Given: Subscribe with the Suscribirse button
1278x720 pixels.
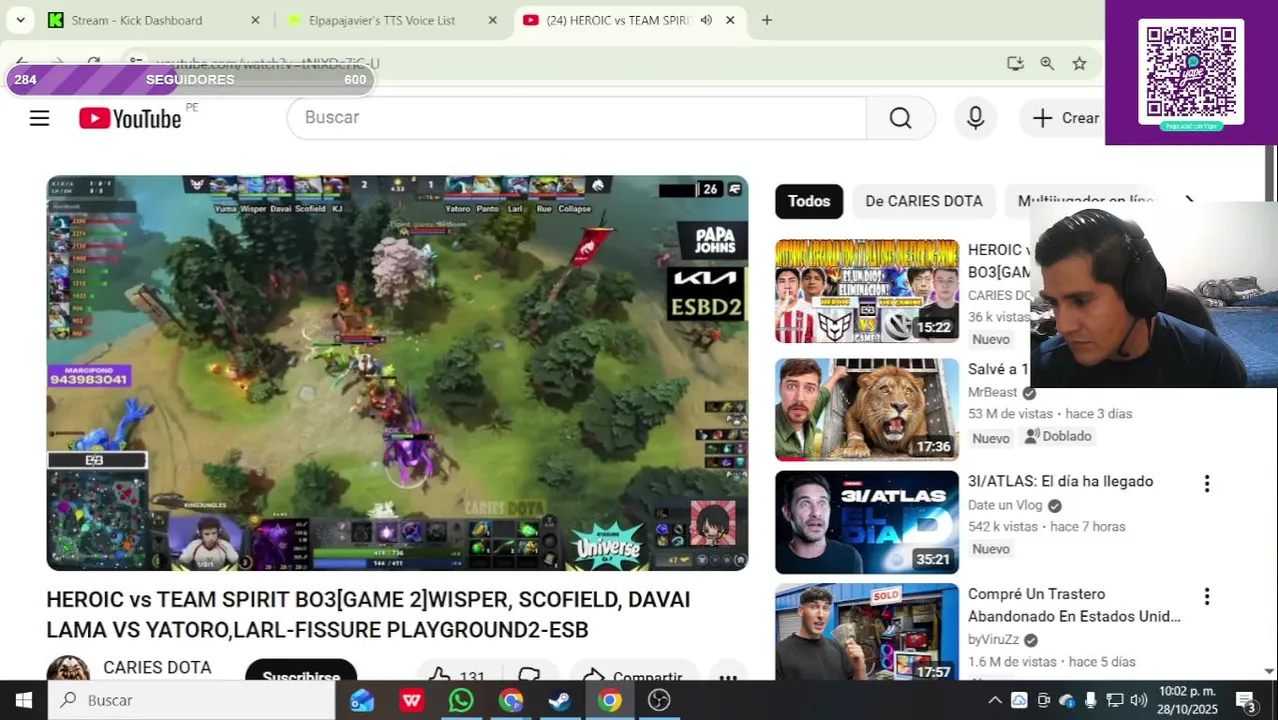Looking at the screenshot, I should point(301,671).
